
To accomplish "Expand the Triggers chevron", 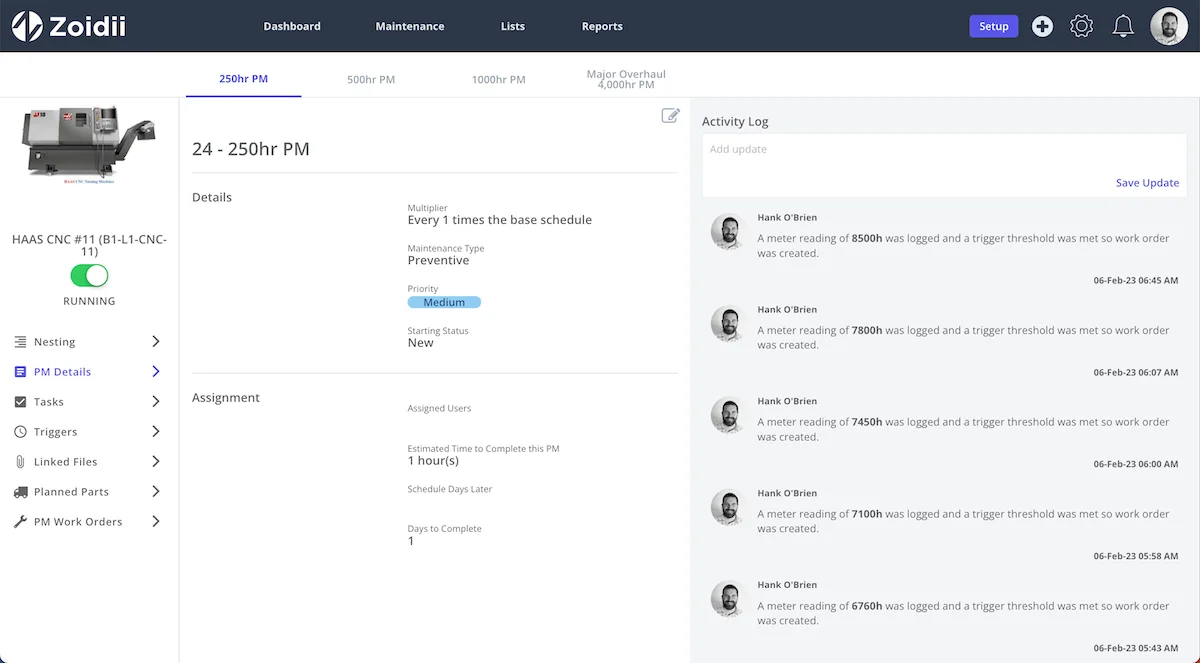I will coord(156,432).
